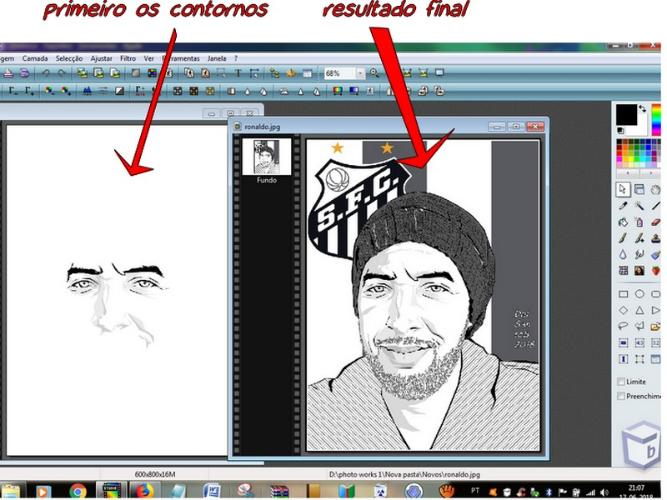The image size is (667, 500).
Task: Select the paint bucket fill tool
Action: (x=623, y=222)
